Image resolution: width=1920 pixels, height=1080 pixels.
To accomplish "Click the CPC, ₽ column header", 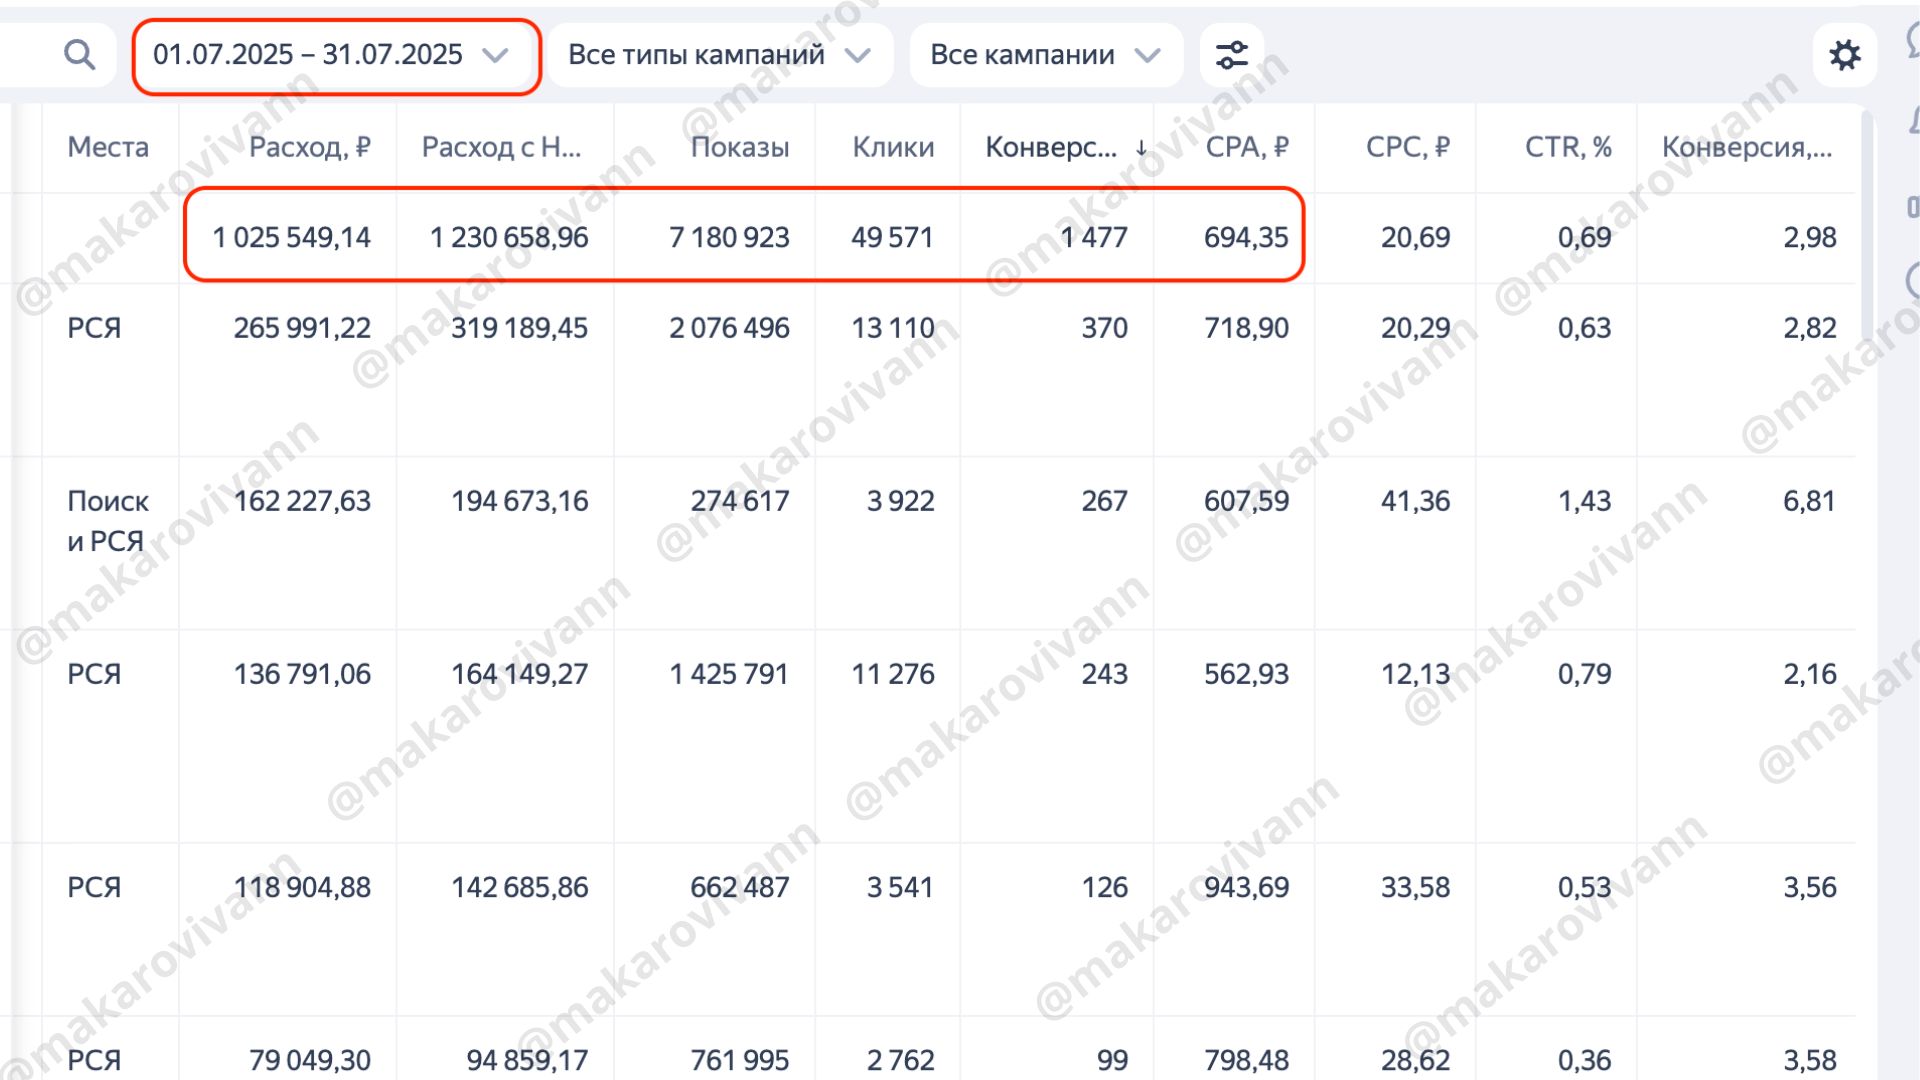I will (x=1407, y=147).
